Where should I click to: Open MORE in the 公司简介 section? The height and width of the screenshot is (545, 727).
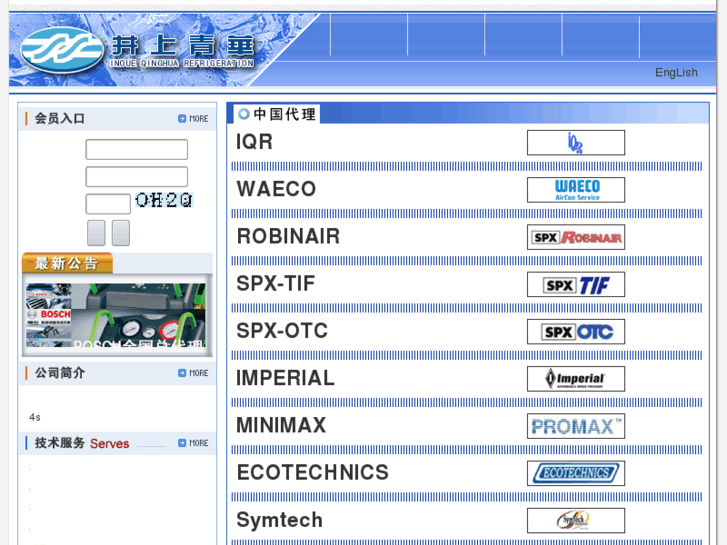[x=193, y=373]
